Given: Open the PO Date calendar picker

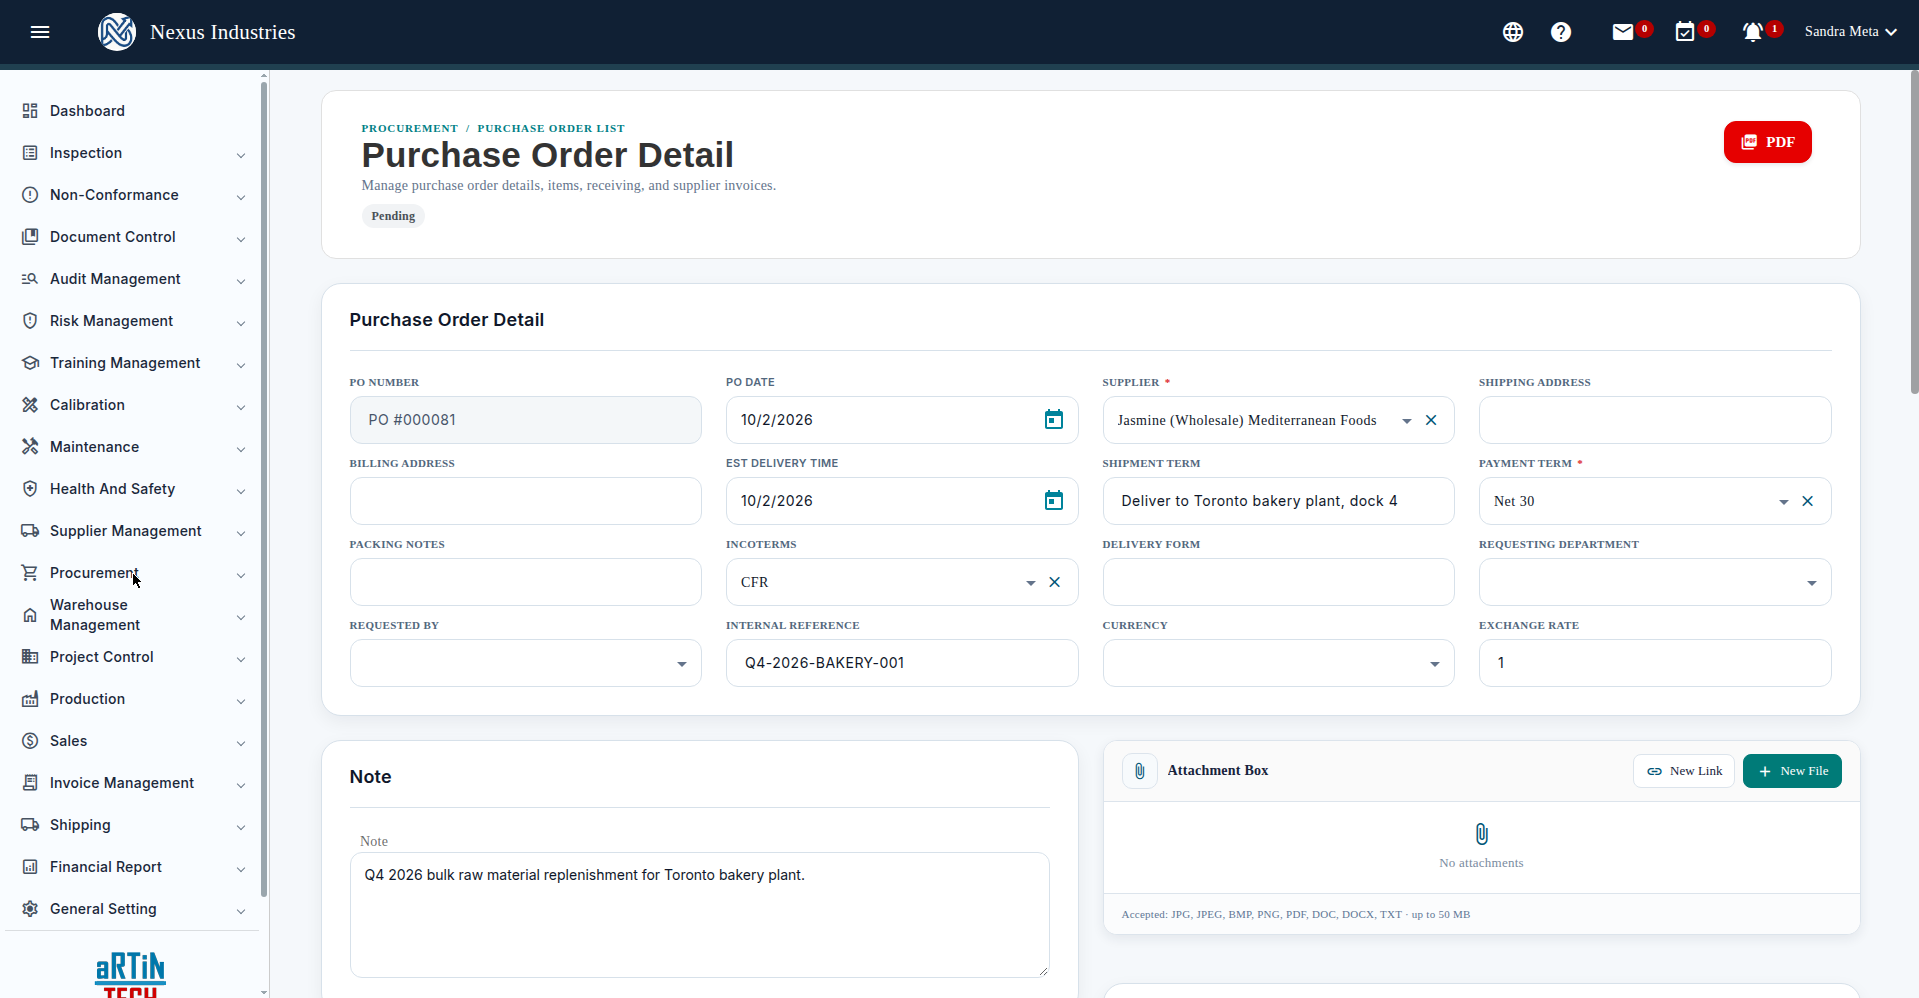Looking at the screenshot, I should point(1054,420).
